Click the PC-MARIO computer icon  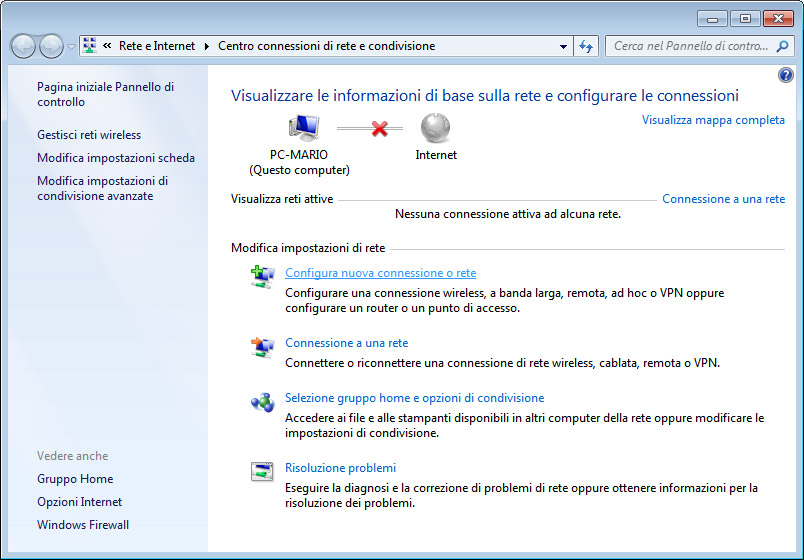point(304,128)
